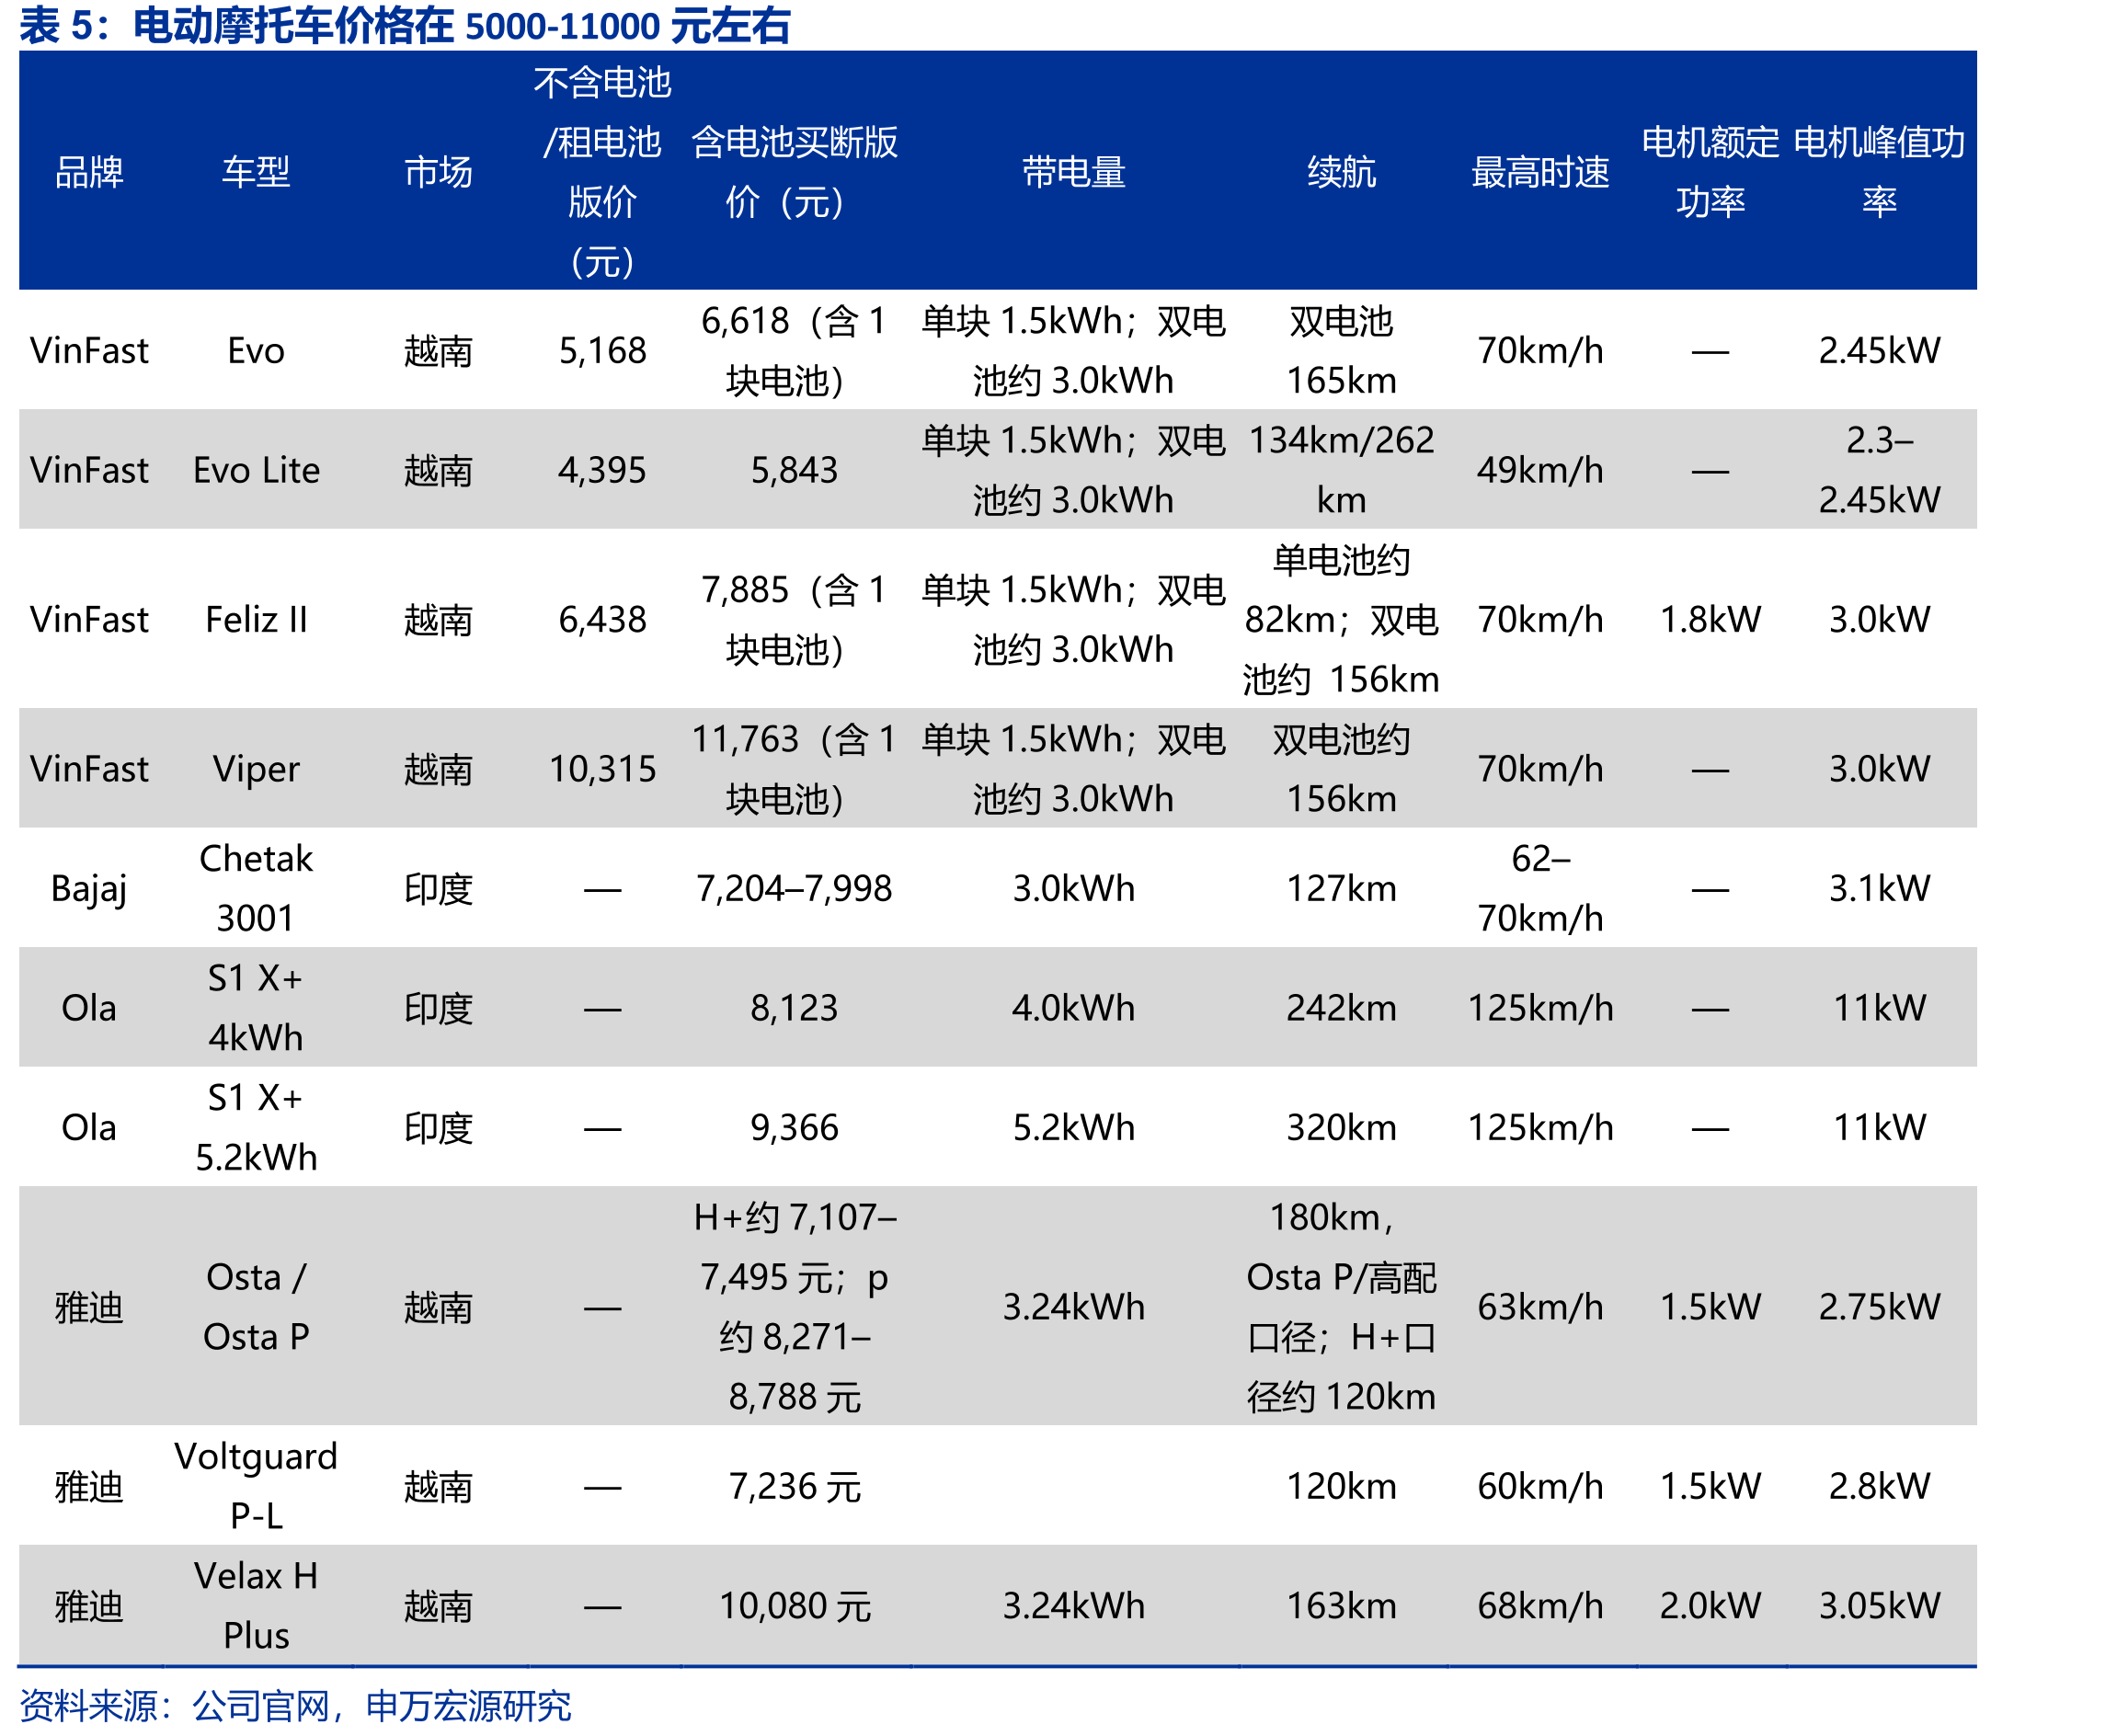Click the '2.75kW' peak power cell
This screenshot has width=2128, height=1736.
point(1879,1307)
